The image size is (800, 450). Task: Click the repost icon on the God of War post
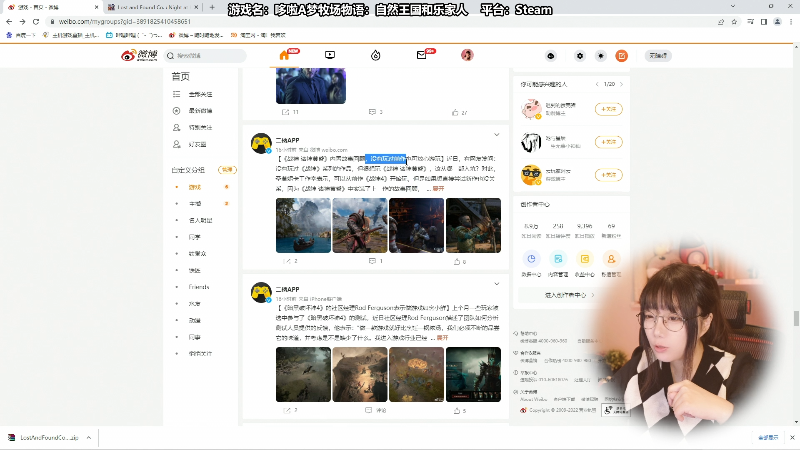coord(287,261)
